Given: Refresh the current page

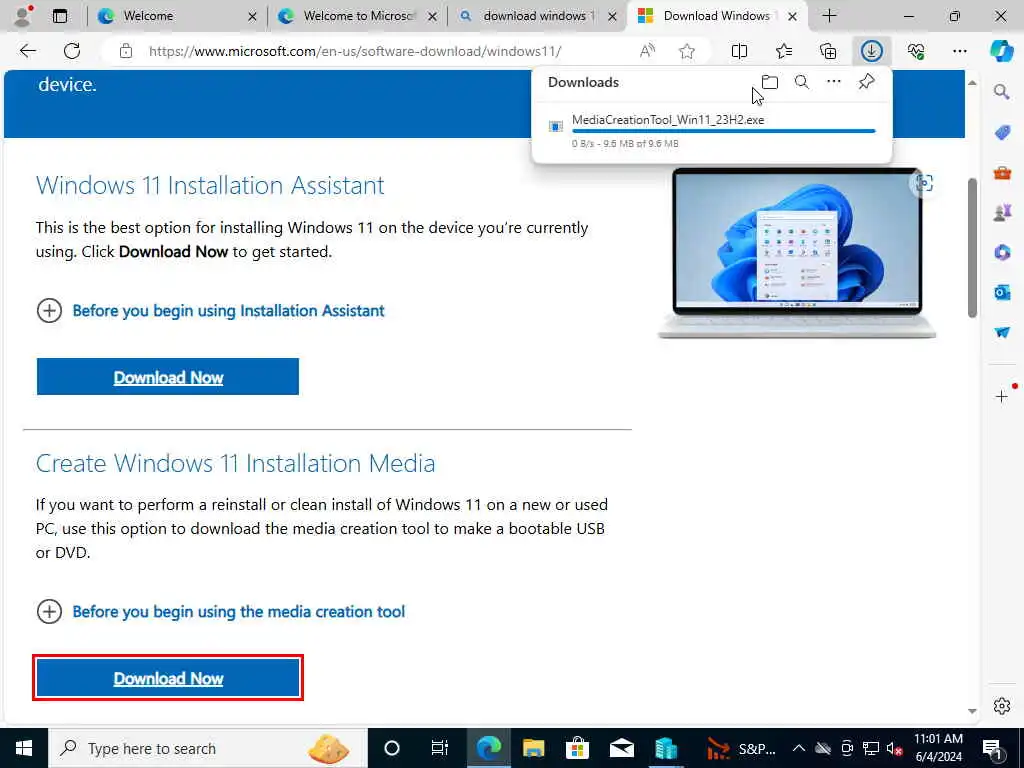Looking at the screenshot, I should [72, 51].
